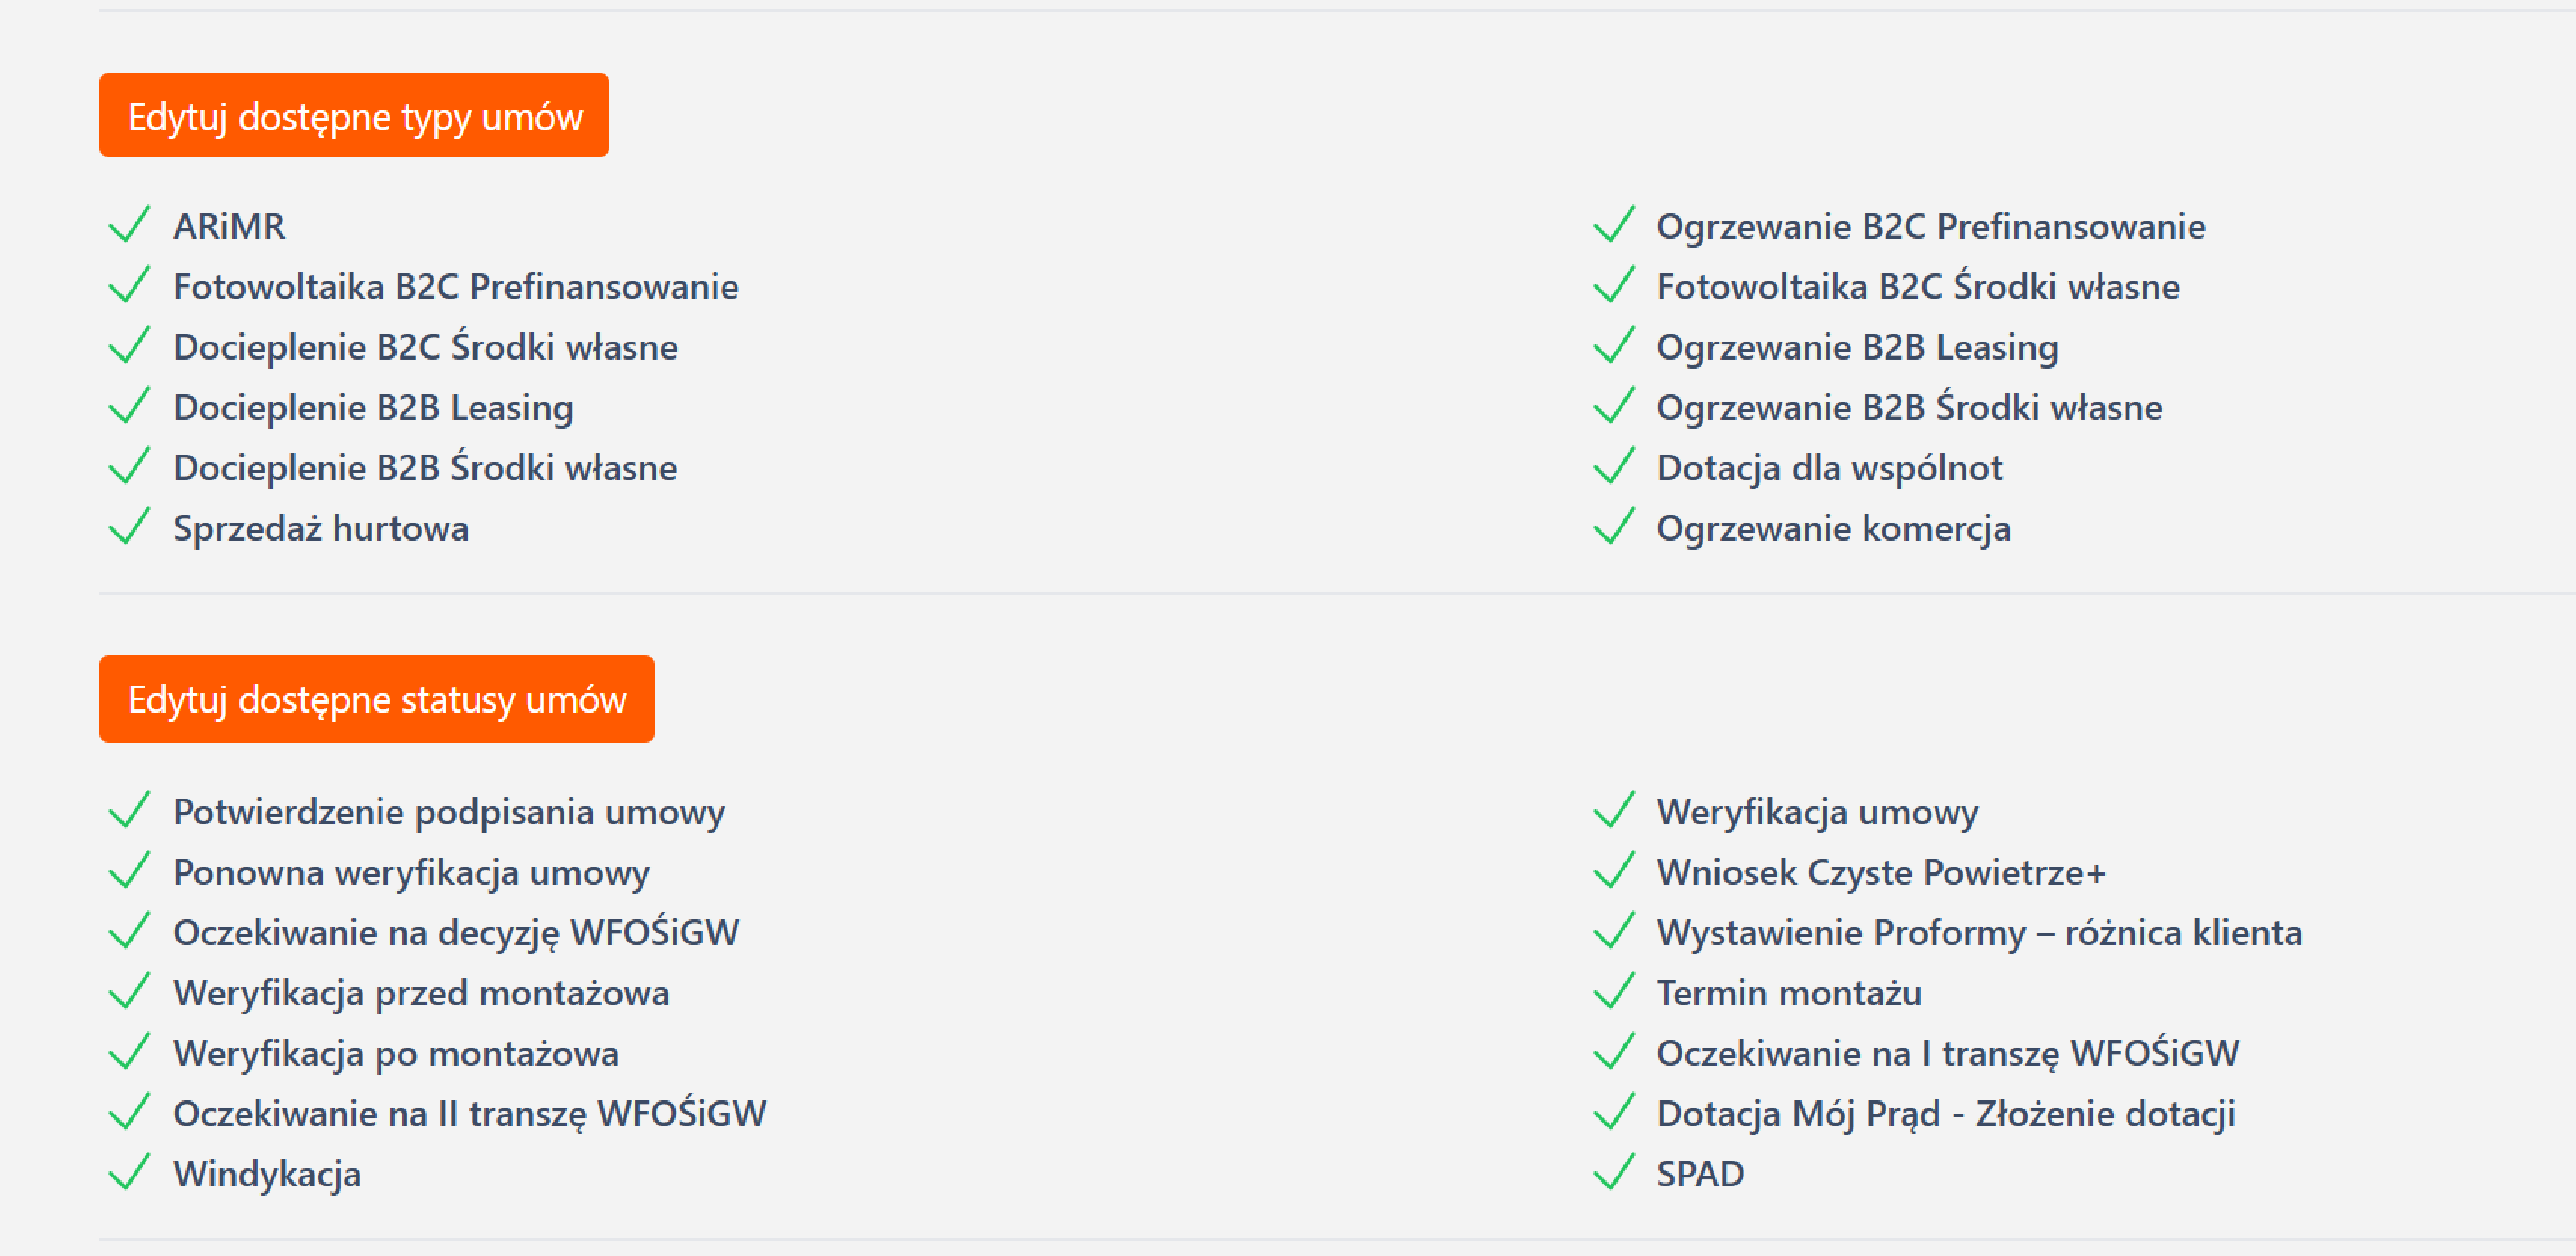The width and height of the screenshot is (2576, 1256).
Task: Select the Wniosek Czyste Powietrze+ status
Action: pyautogui.click(x=1880, y=872)
